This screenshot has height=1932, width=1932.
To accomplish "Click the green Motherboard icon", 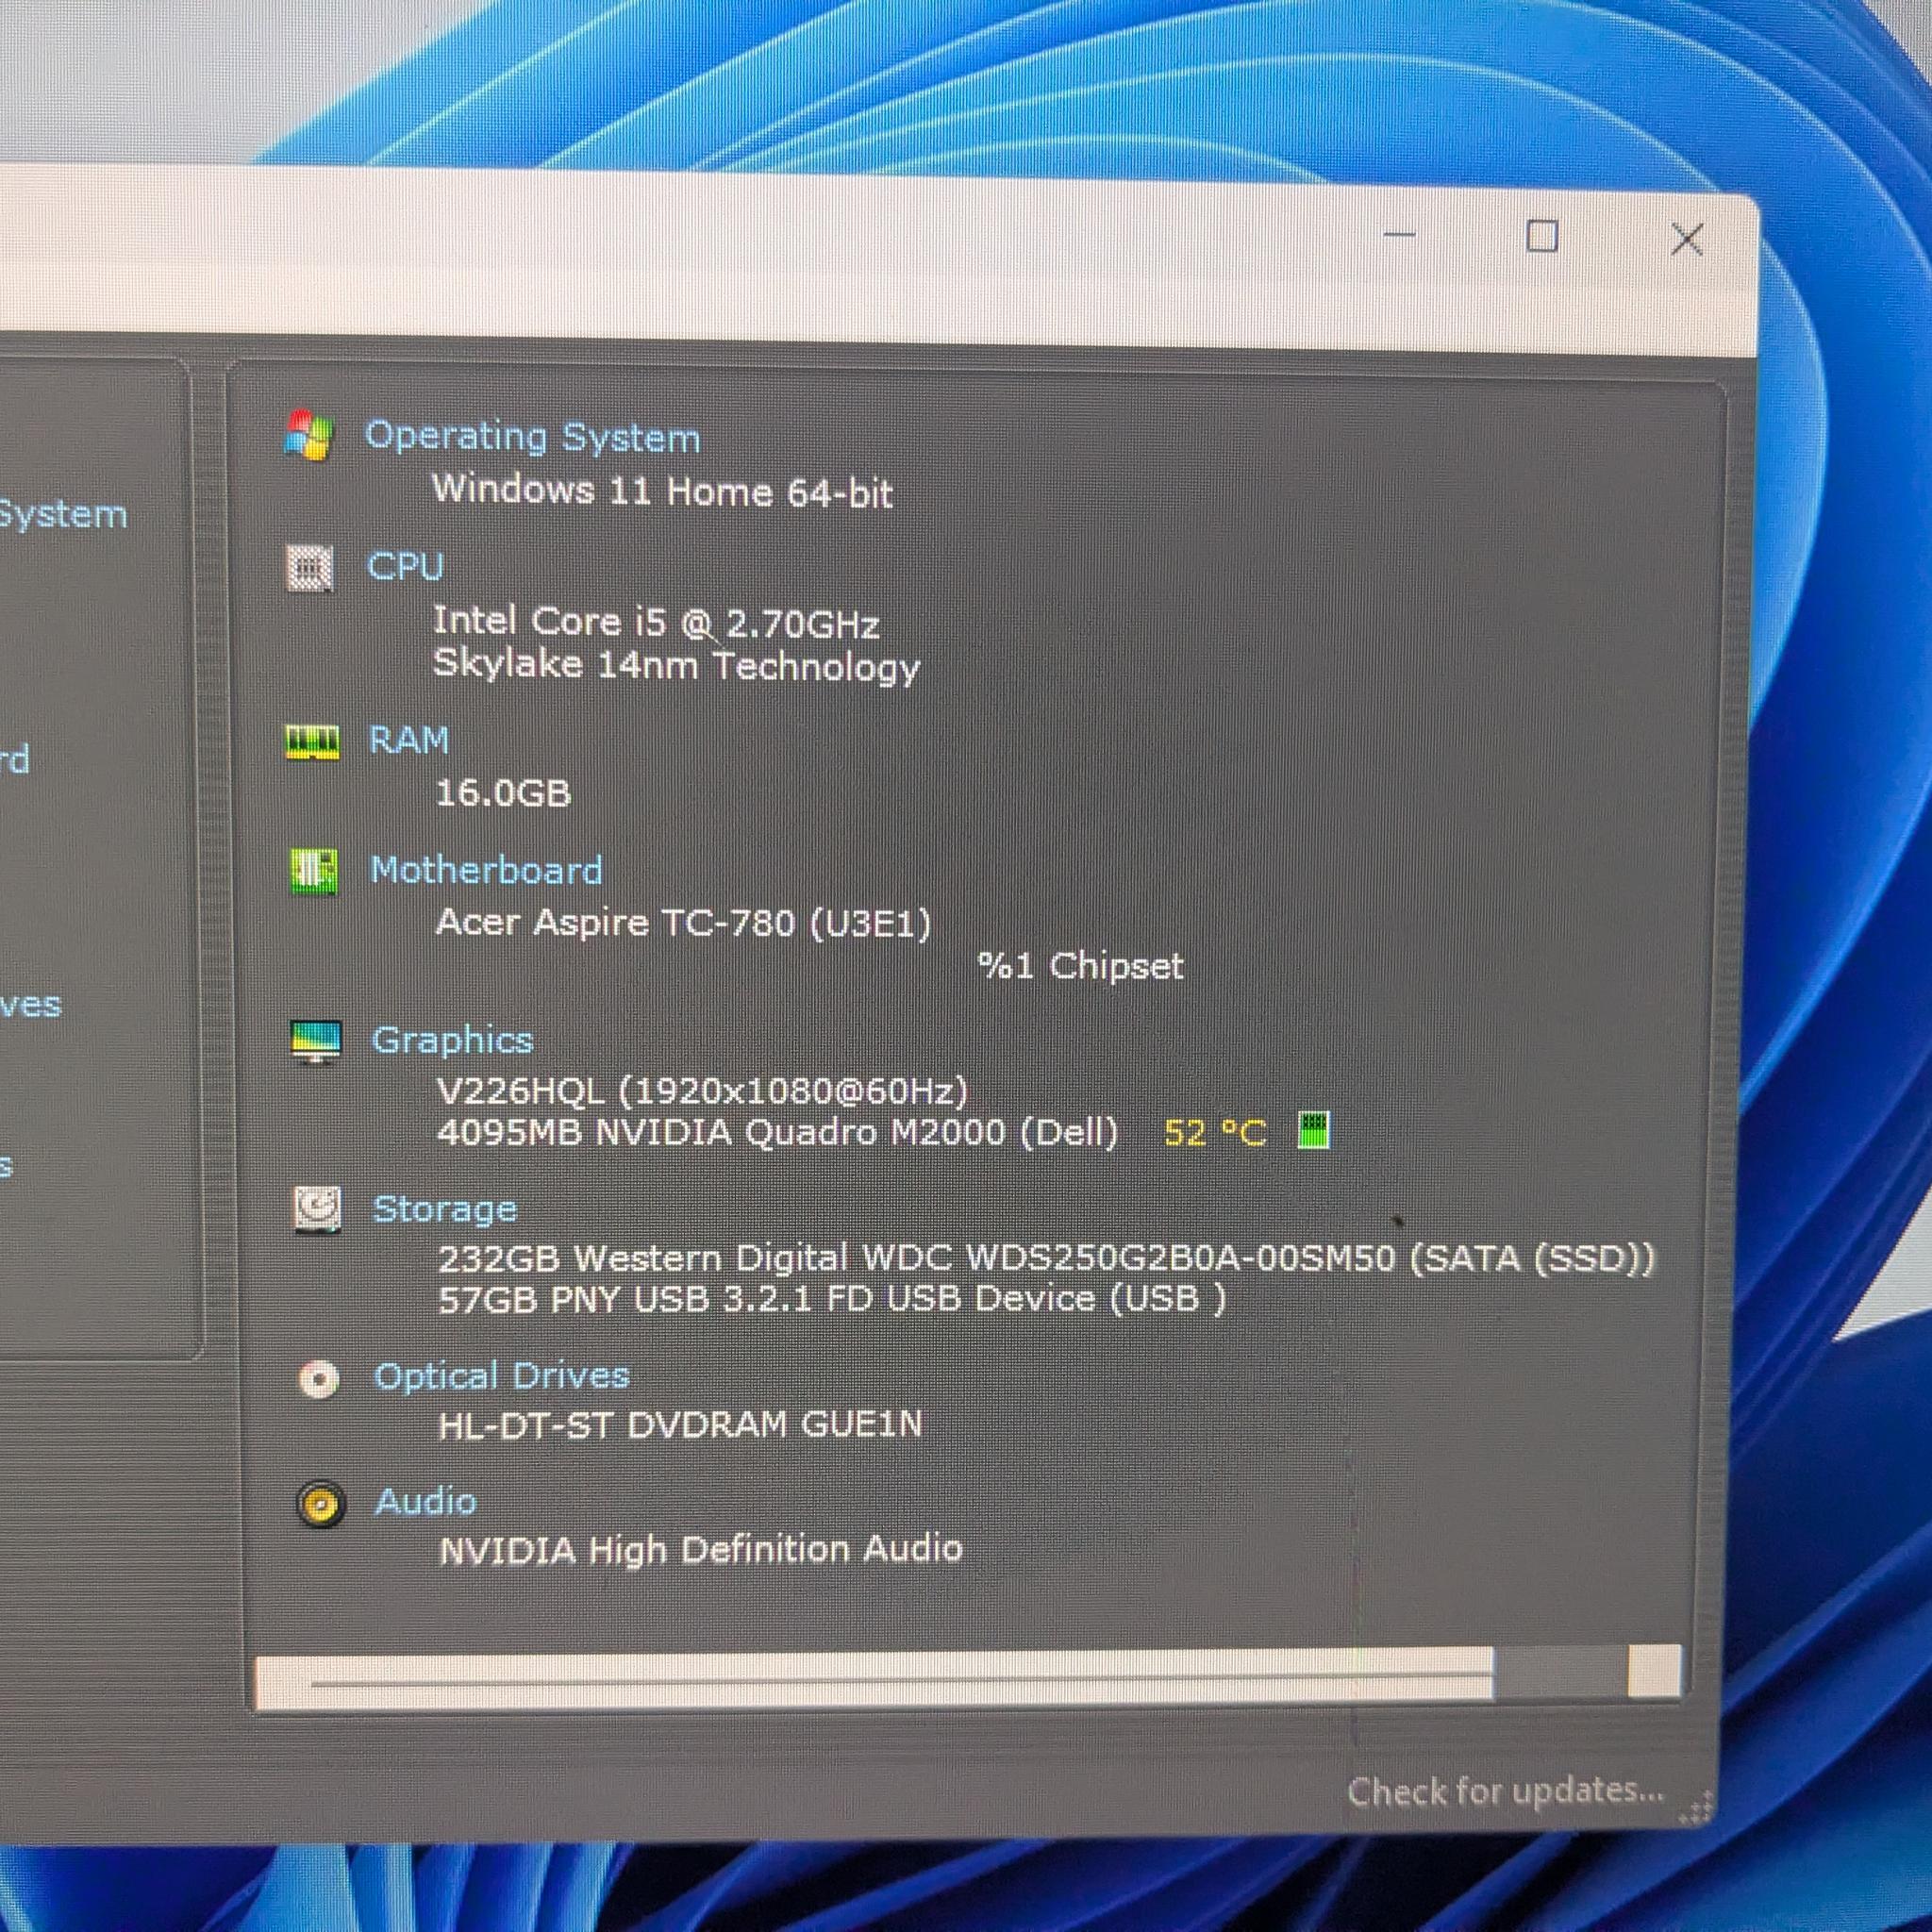I will [314, 872].
